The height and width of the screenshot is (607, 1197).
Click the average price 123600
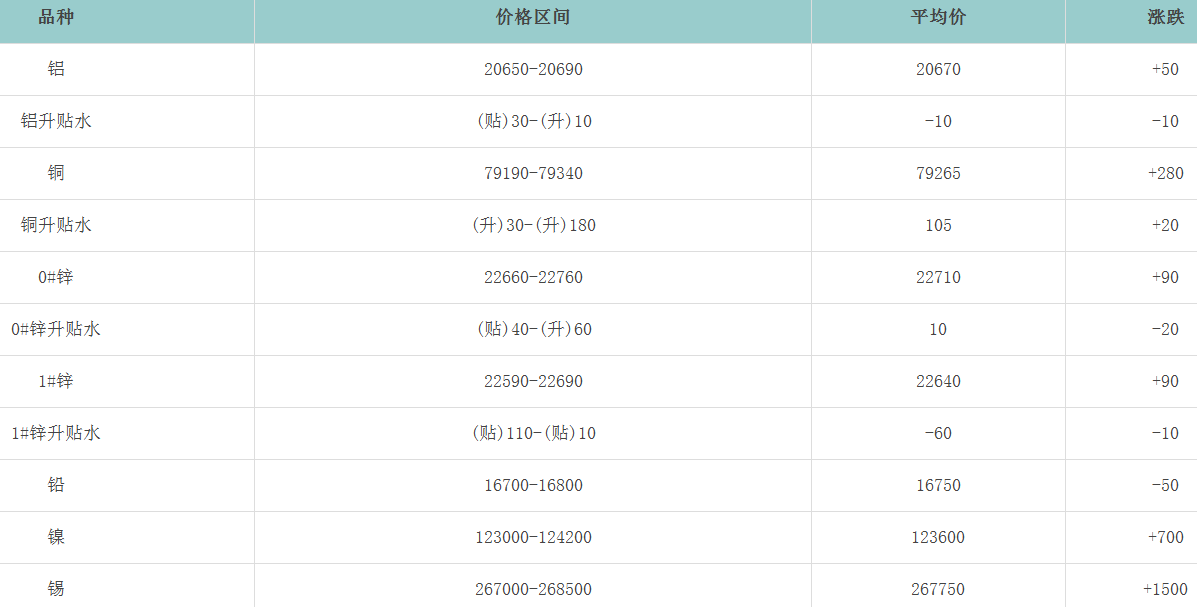click(938, 538)
